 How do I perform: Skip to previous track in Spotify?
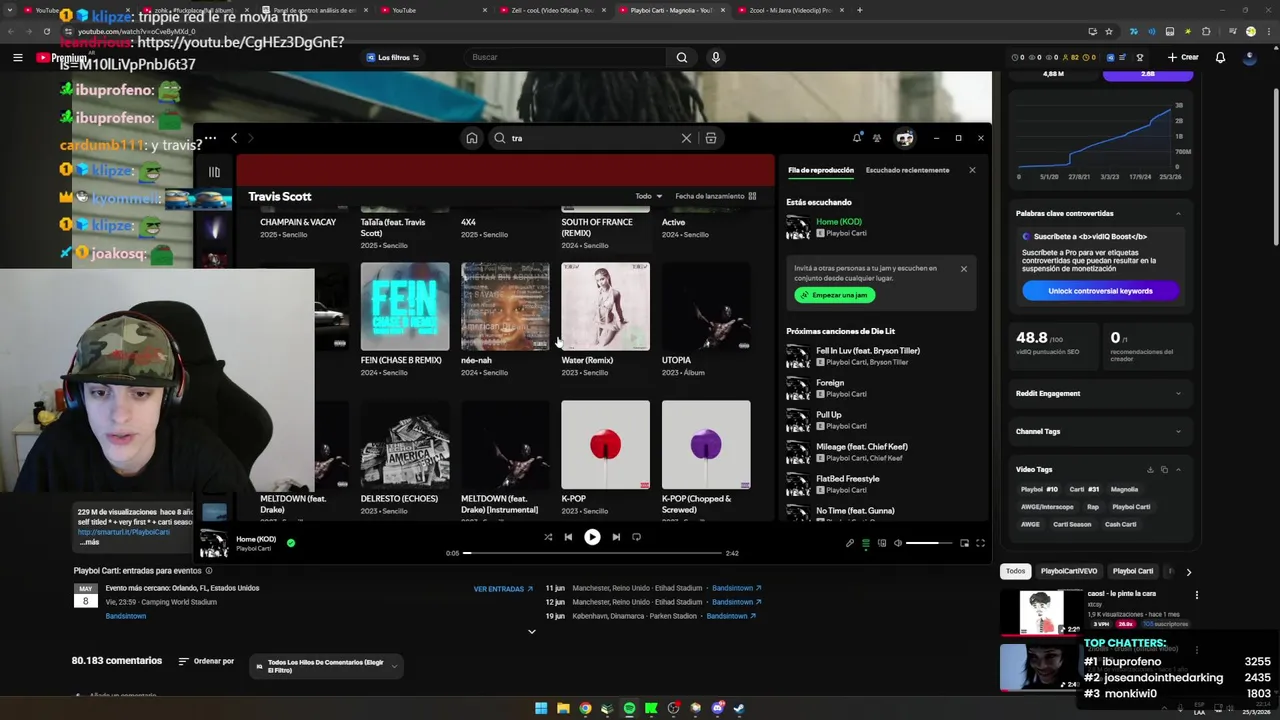click(568, 537)
